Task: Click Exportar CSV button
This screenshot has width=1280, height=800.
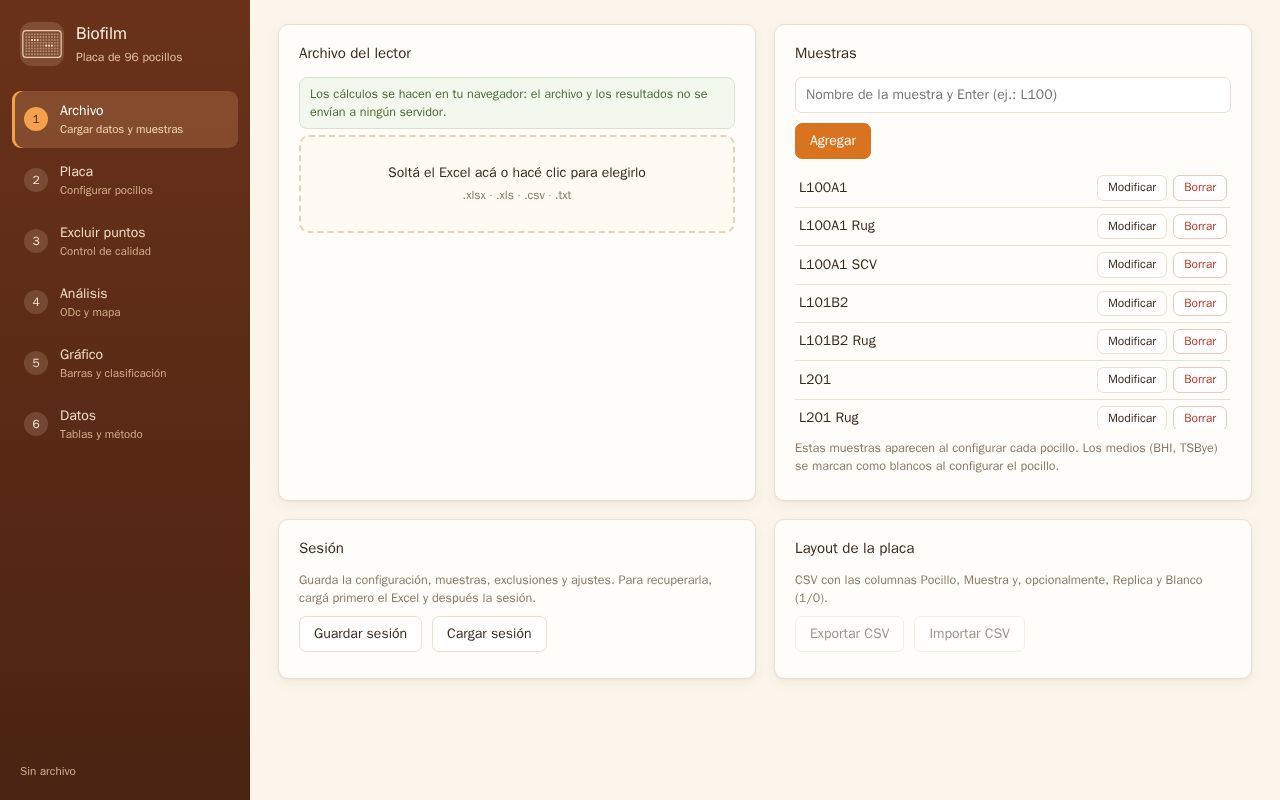Action: pos(849,634)
